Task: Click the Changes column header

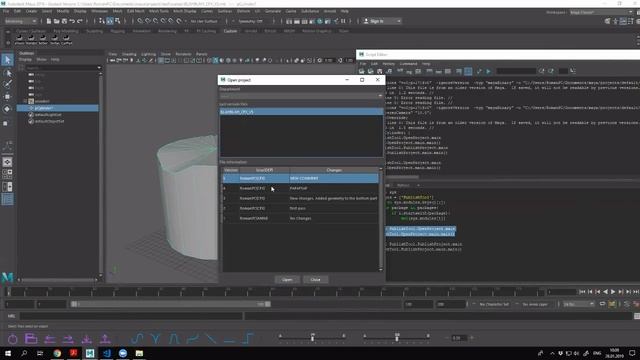Action: pos(334,170)
